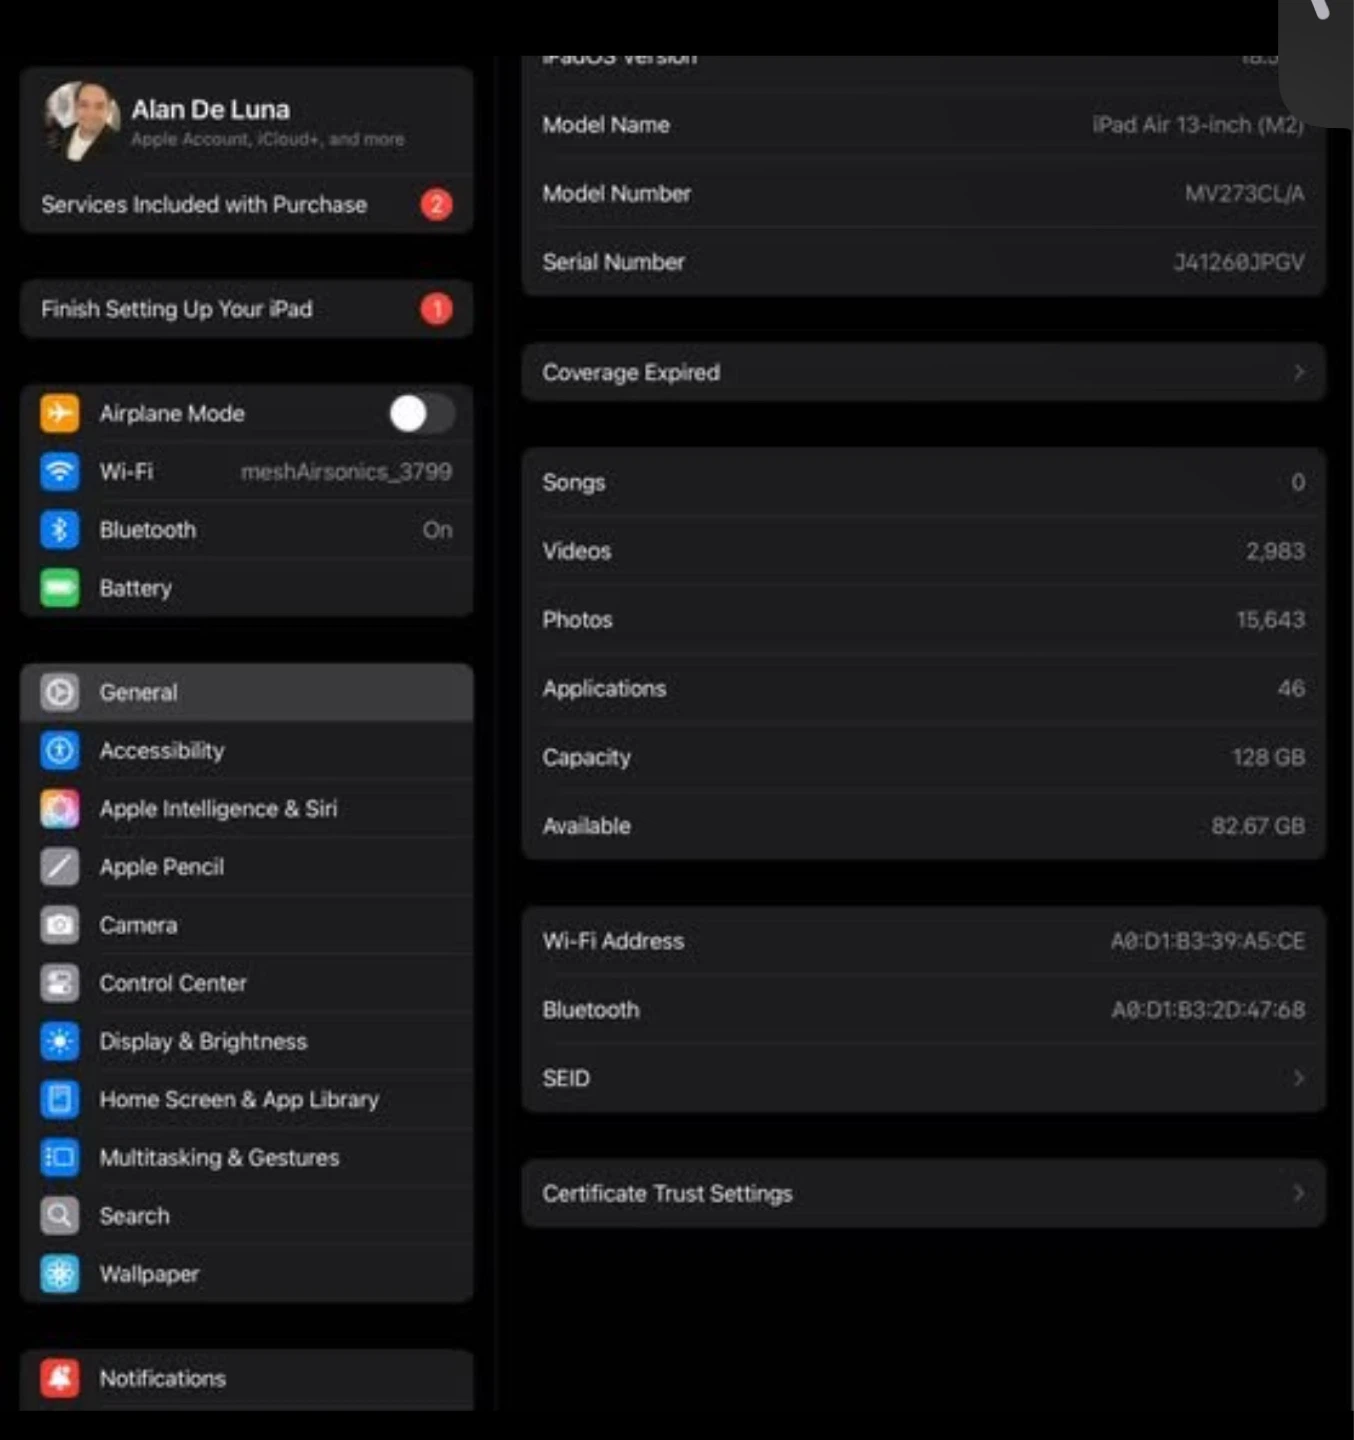Open Apple Pencil settings
This screenshot has width=1354, height=1440.
[x=246, y=867]
